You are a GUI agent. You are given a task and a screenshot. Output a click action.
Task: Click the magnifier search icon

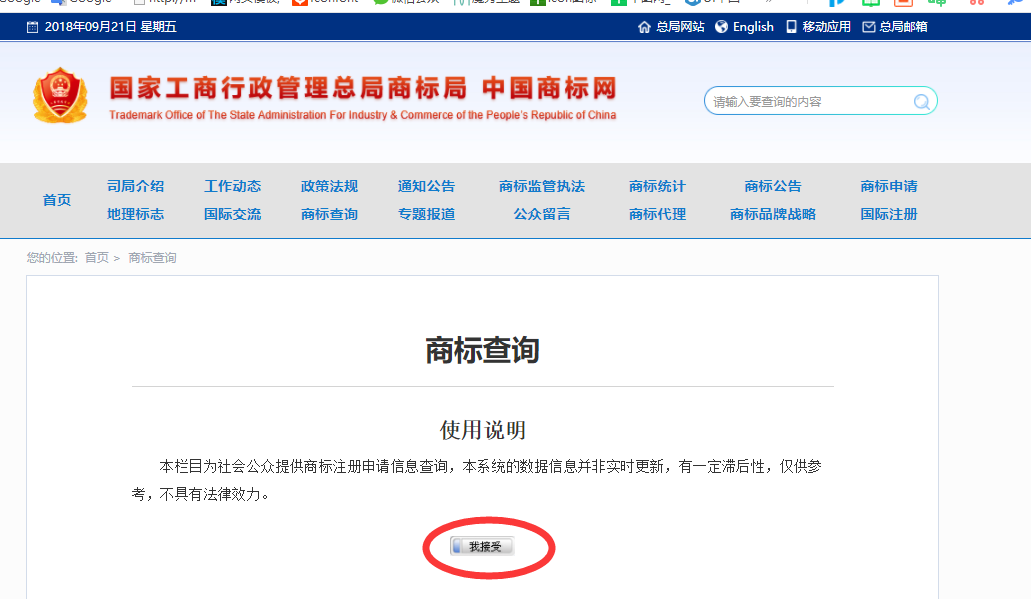click(x=921, y=101)
